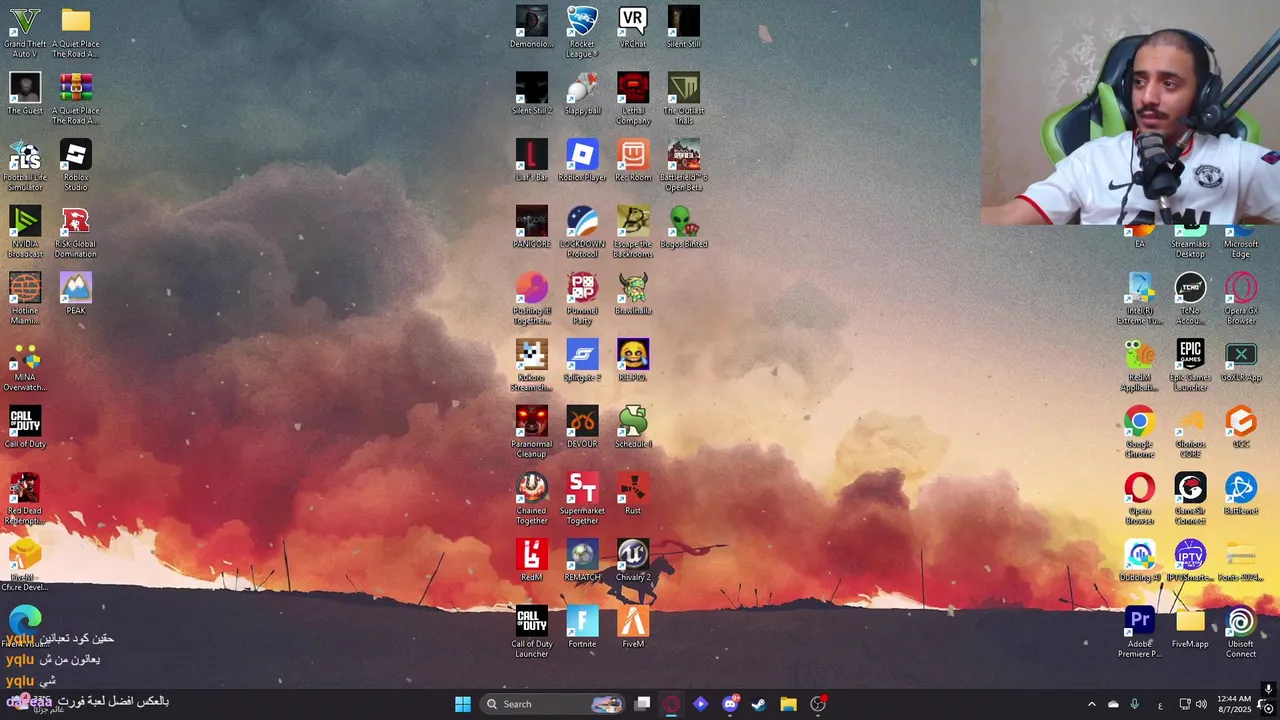Open LOCKDOWN Protocol shortcut
1280x720 pixels.
pos(582,233)
